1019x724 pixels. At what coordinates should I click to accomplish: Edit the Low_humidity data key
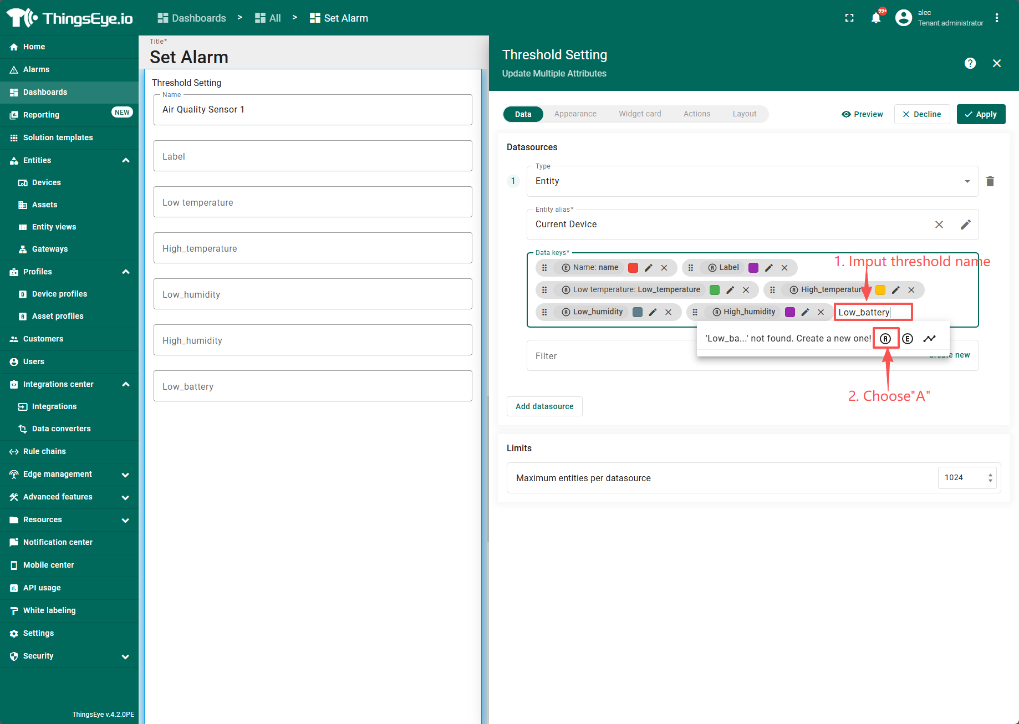tap(653, 312)
